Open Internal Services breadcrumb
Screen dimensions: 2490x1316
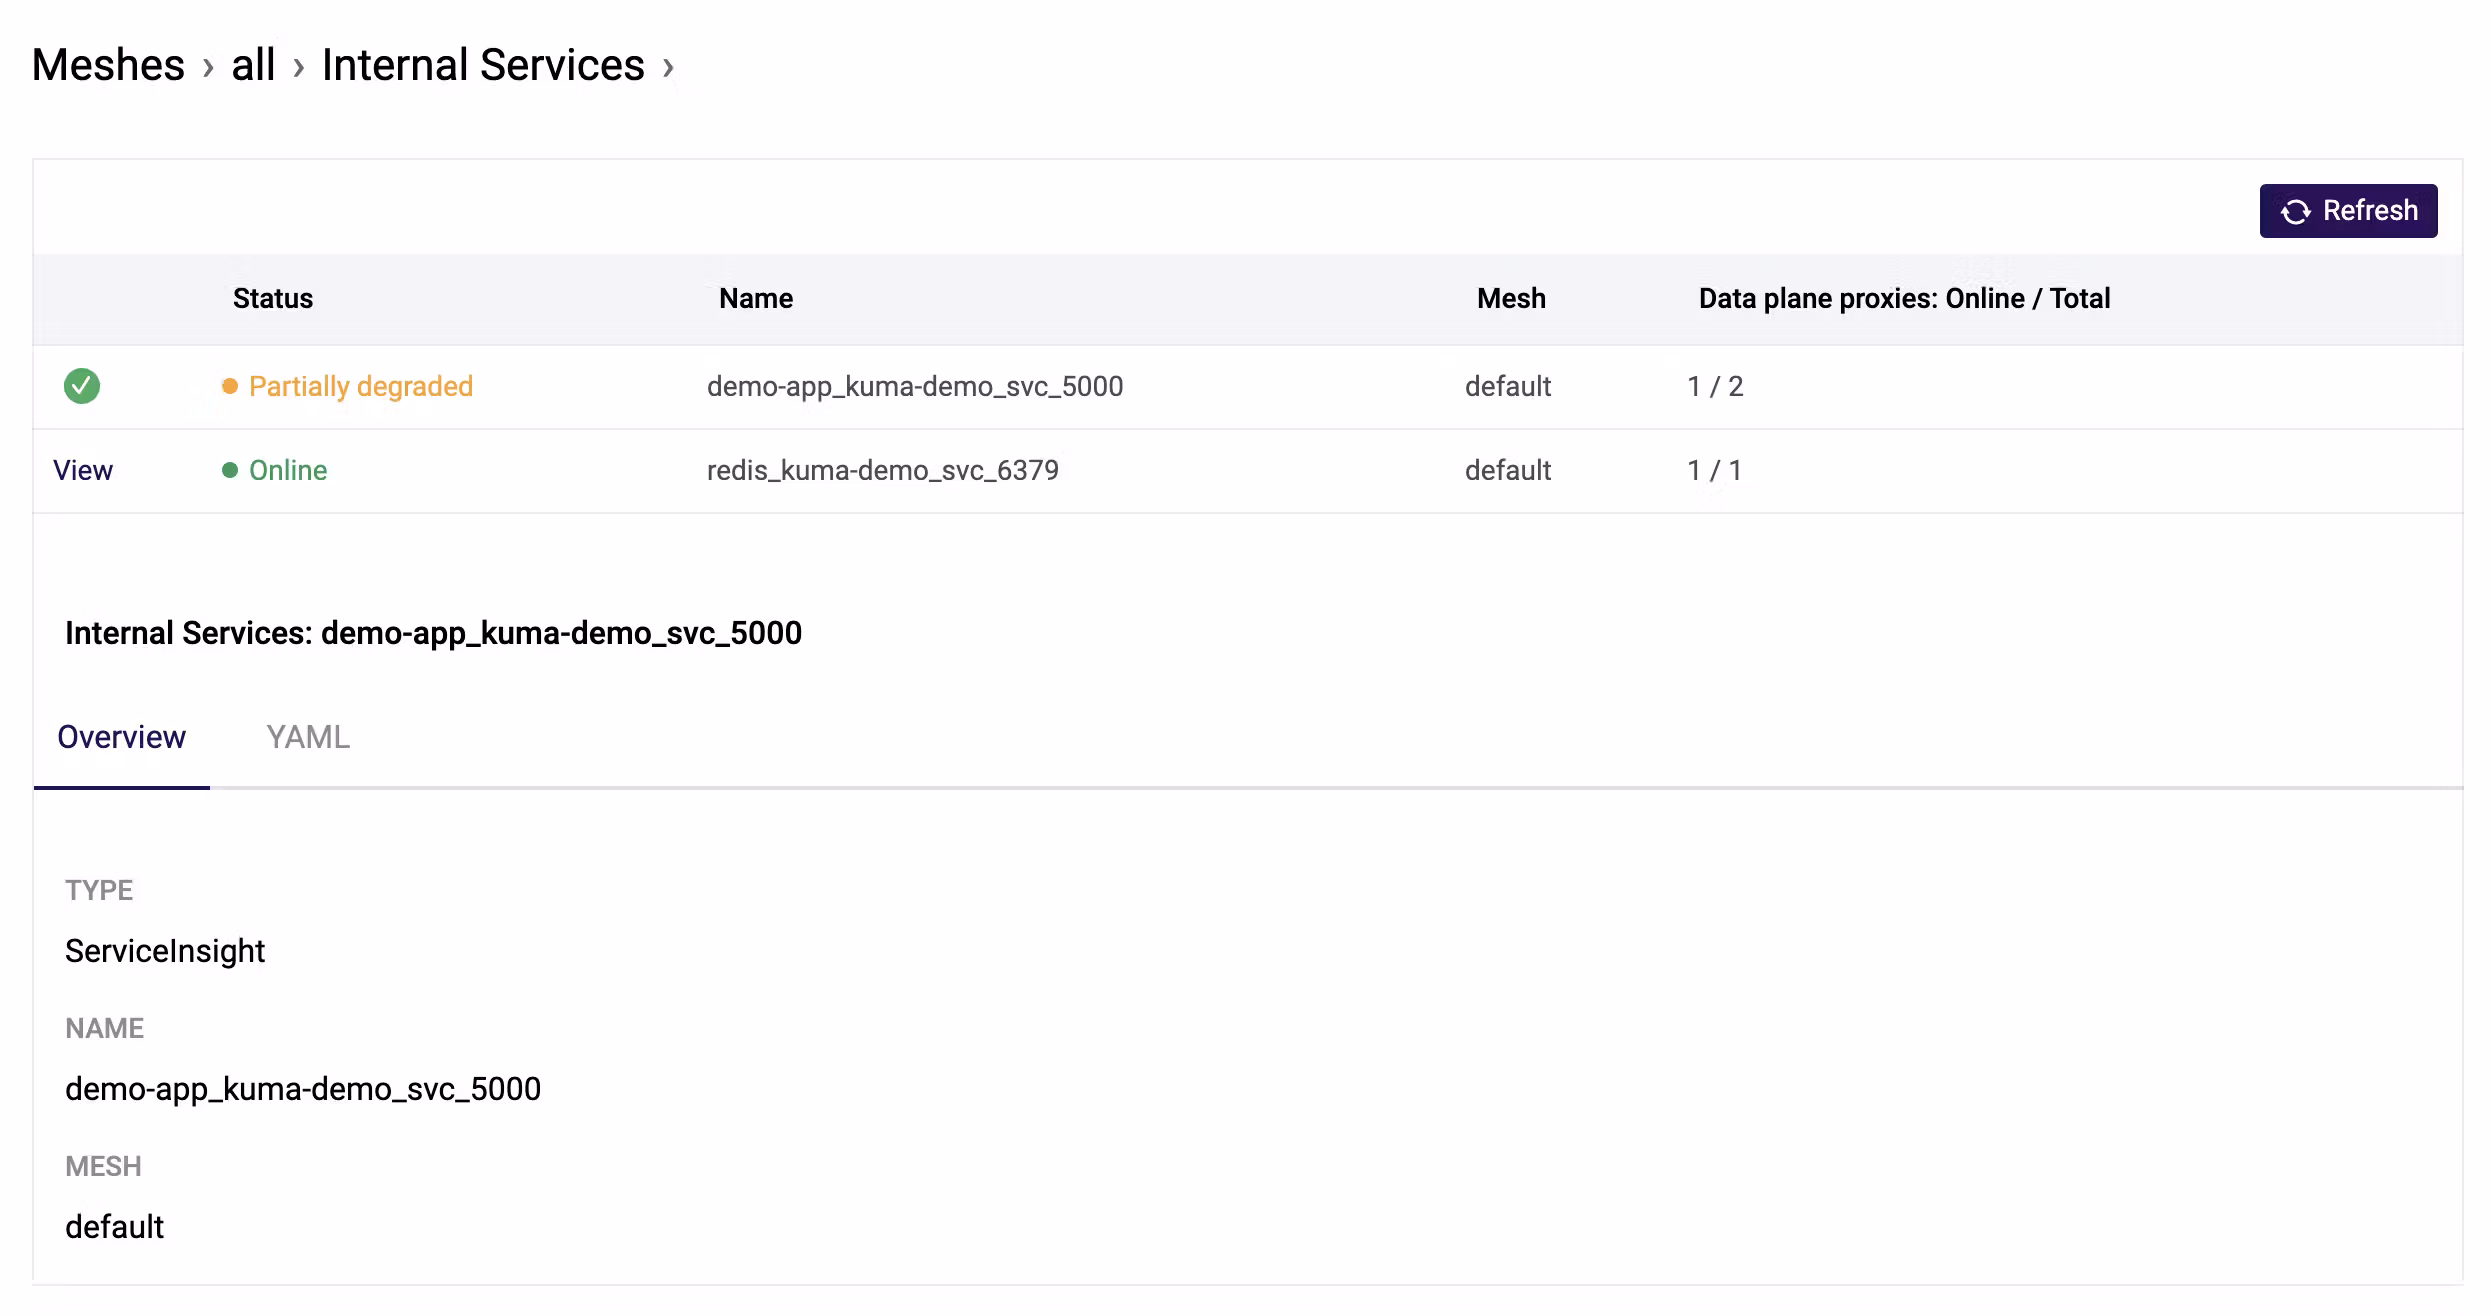[483, 66]
